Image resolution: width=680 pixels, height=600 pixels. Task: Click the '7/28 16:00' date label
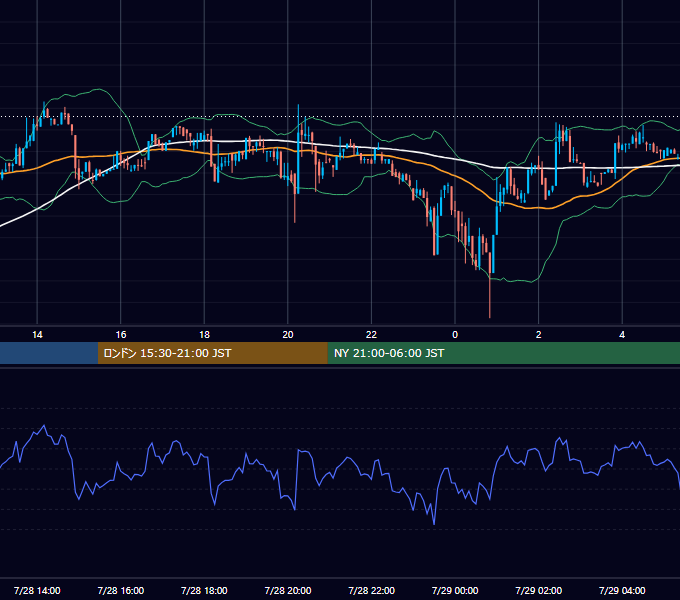(121, 590)
